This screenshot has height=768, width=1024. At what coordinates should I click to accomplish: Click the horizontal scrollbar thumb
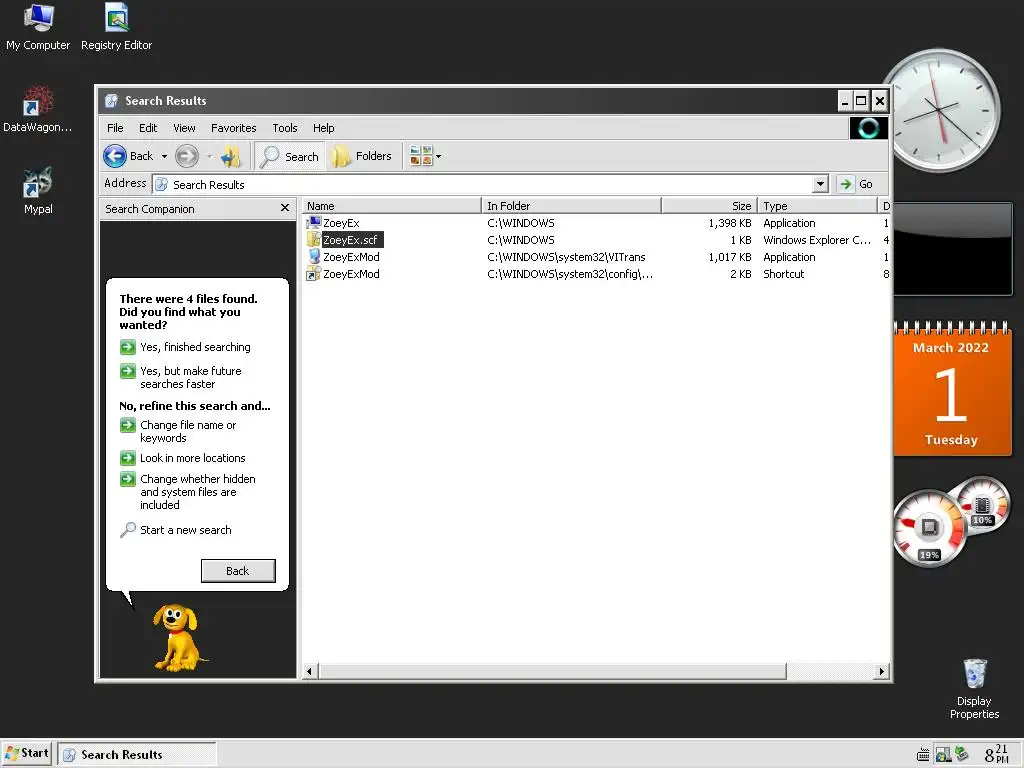[x=552, y=671]
